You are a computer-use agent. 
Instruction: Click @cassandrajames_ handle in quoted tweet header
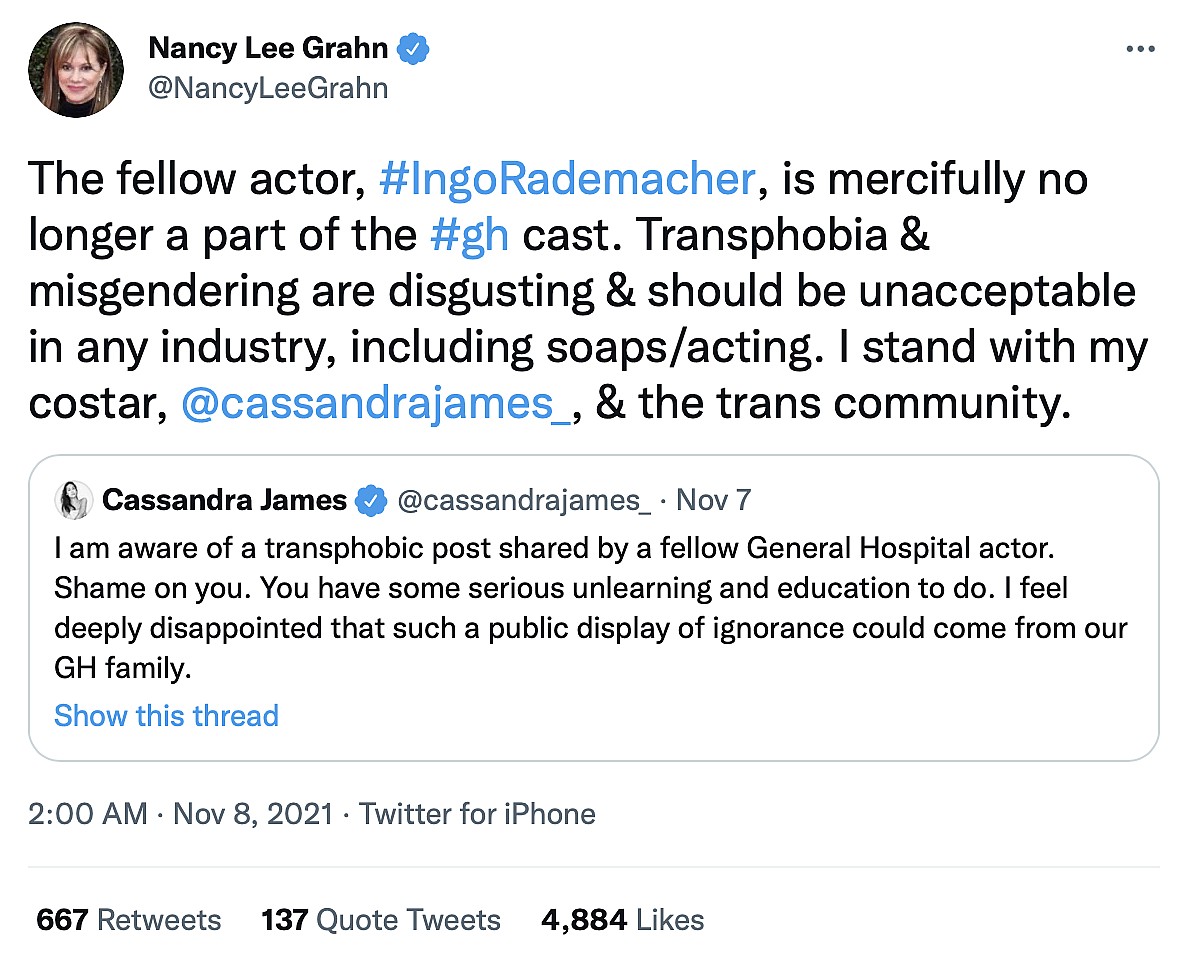coord(524,500)
